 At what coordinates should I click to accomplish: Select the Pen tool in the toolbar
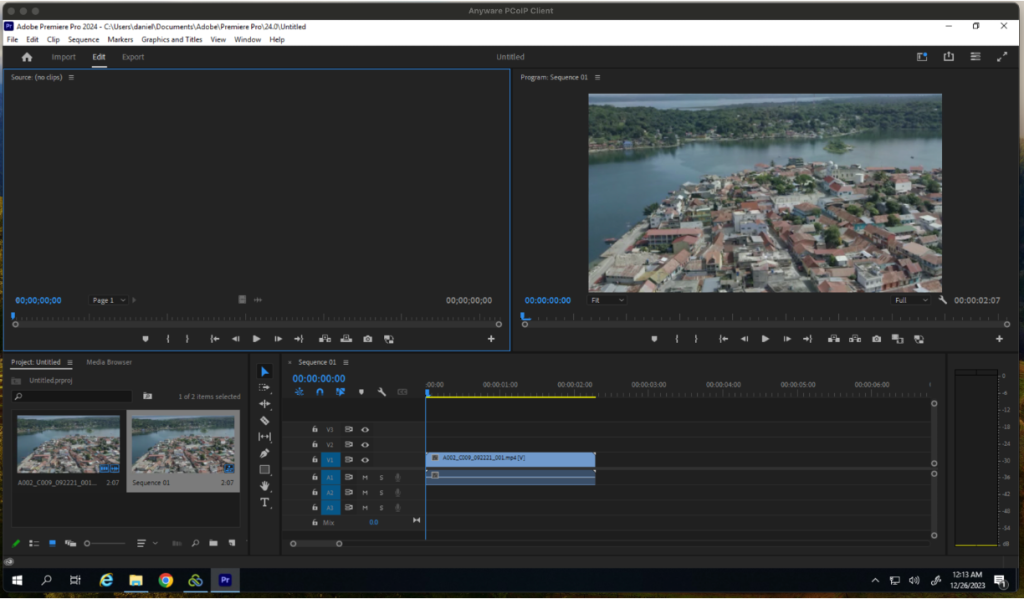click(265, 453)
